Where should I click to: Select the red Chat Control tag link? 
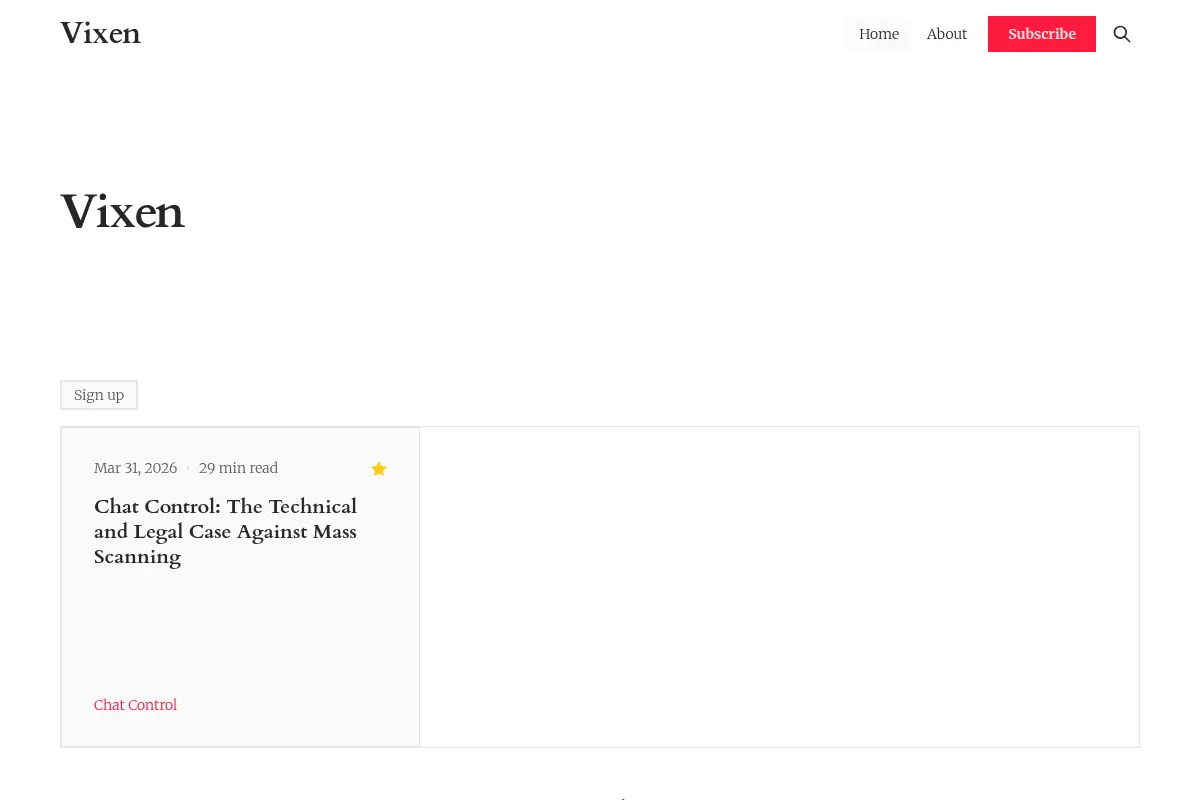(135, 705)
